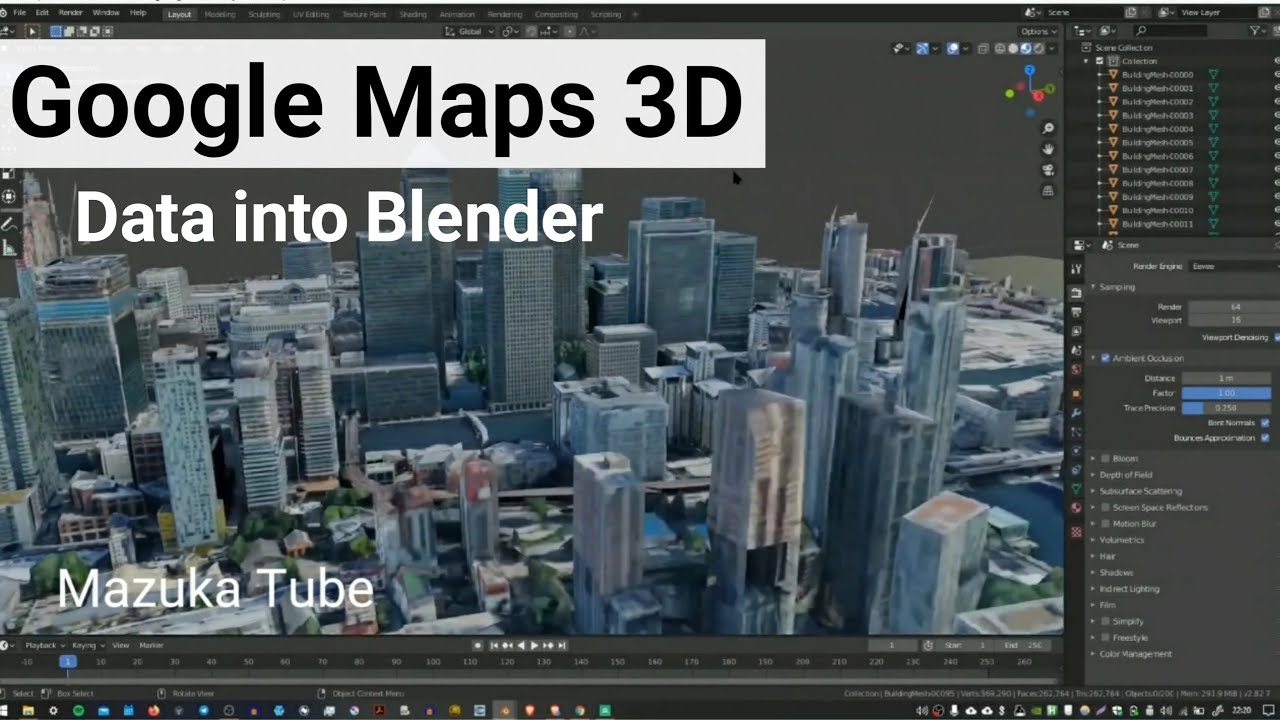Click the hand pan view gizmo
The image size is (1280, 720).
pyautogui.click(x=1048, y=149)
